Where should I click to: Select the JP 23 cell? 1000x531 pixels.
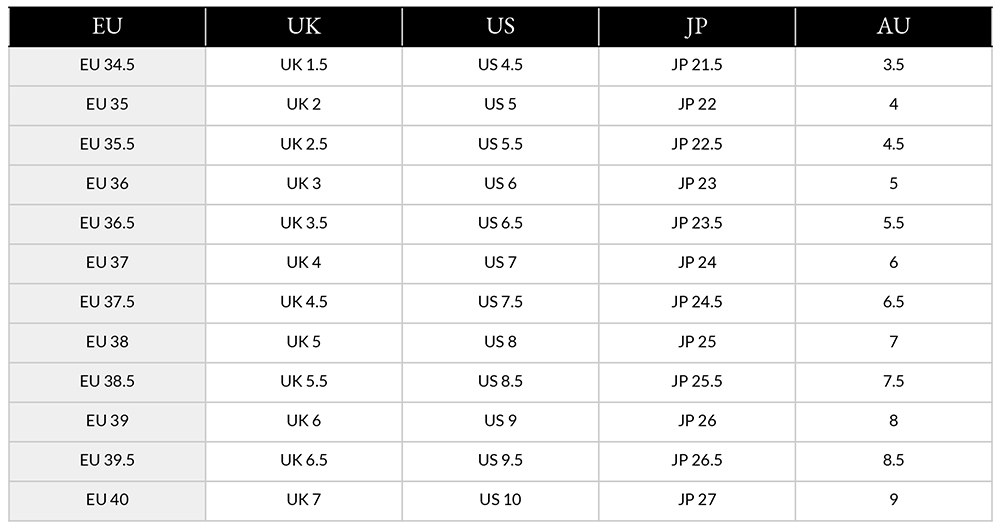696,184
